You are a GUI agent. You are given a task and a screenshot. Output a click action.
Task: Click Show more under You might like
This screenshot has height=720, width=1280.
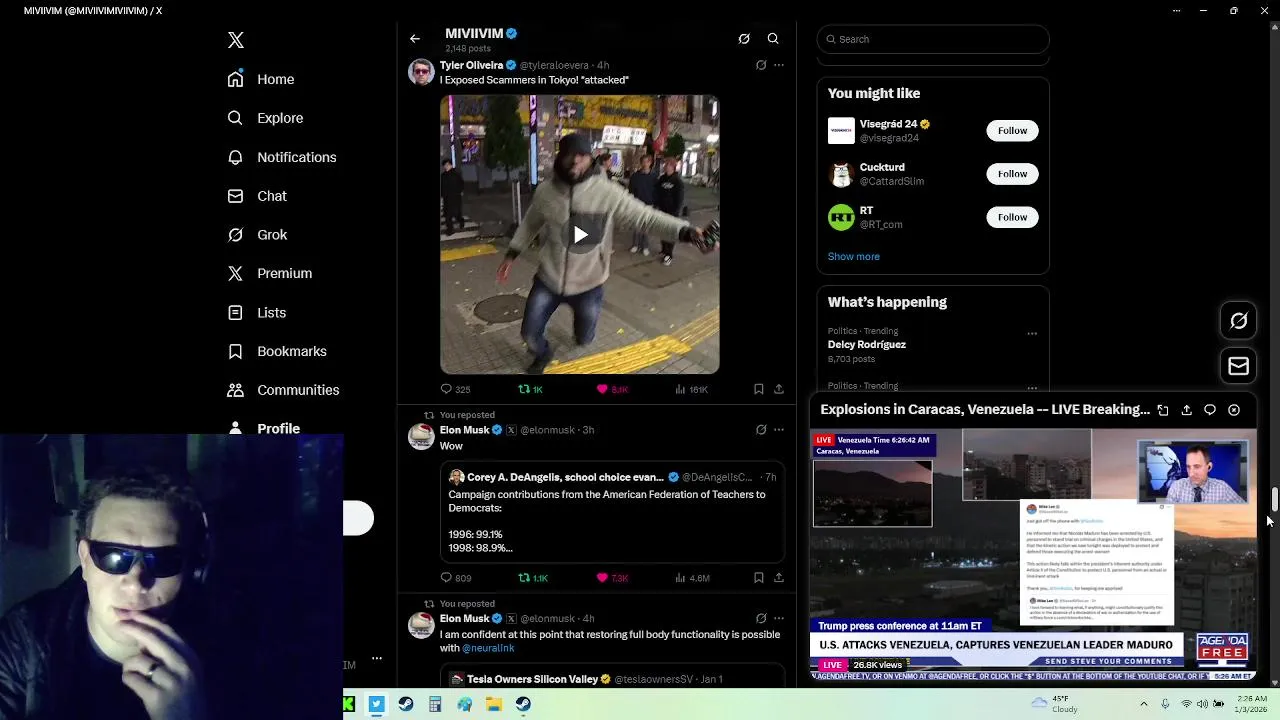854,257
